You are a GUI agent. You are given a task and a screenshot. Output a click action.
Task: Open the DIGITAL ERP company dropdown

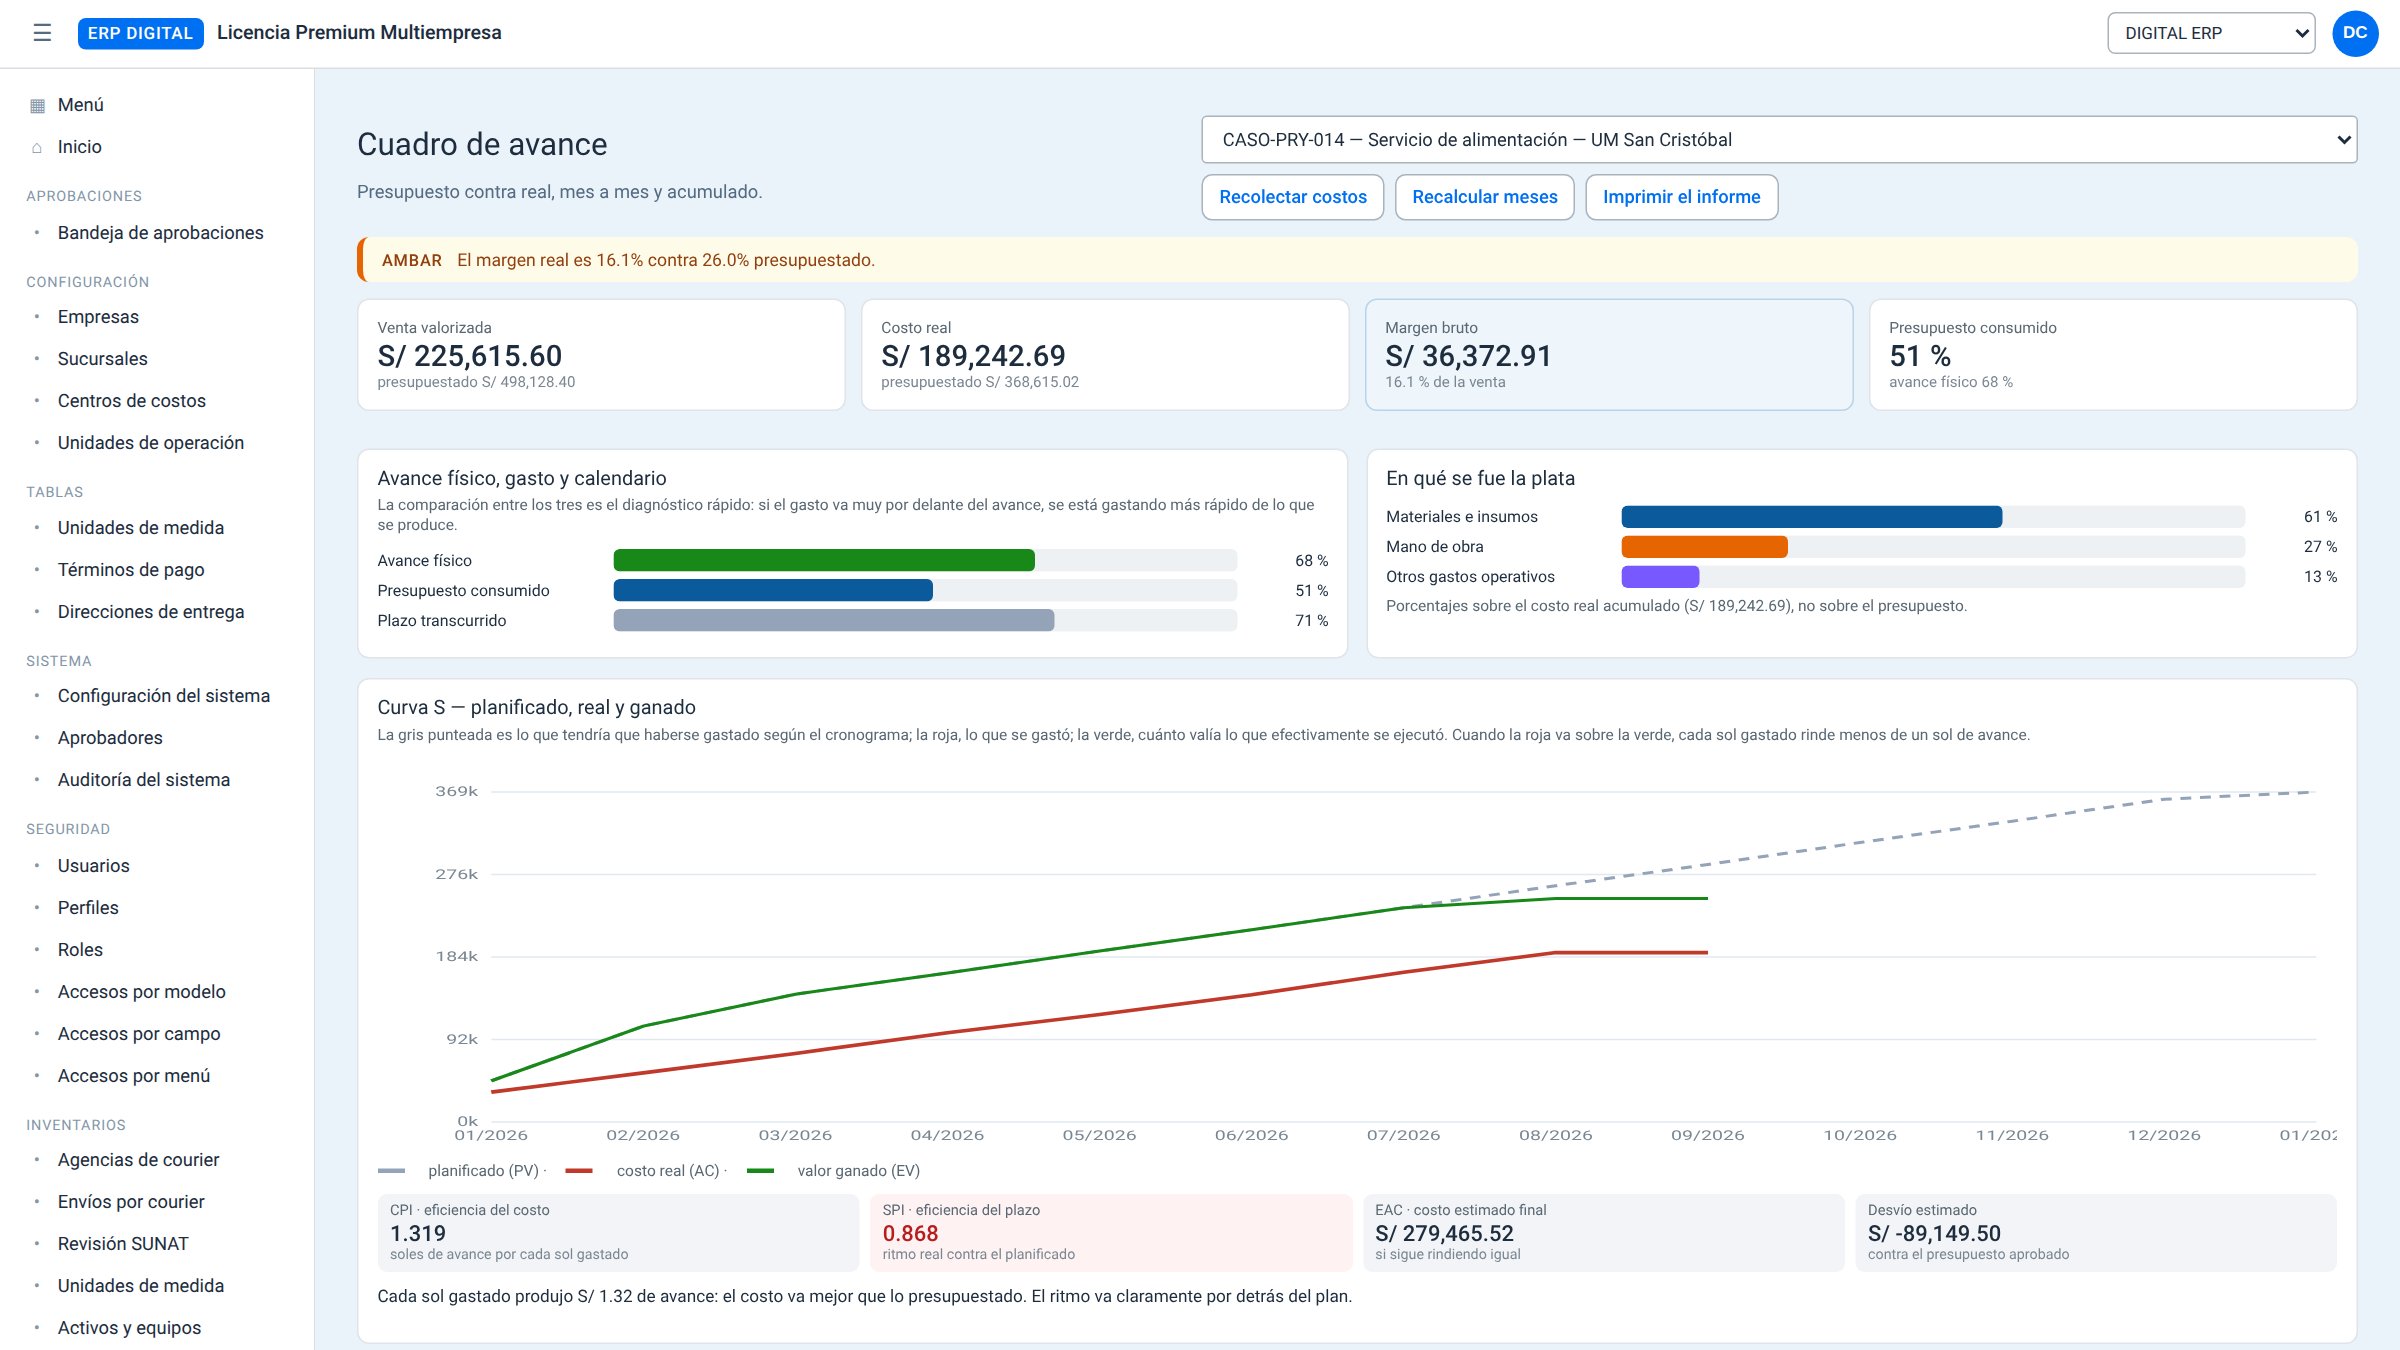pos(2211,33)
